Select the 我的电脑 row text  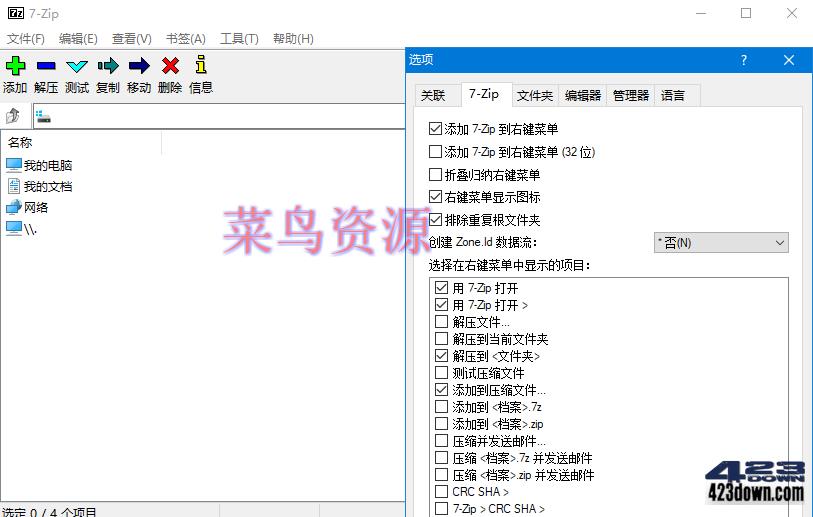pos(48,165)
